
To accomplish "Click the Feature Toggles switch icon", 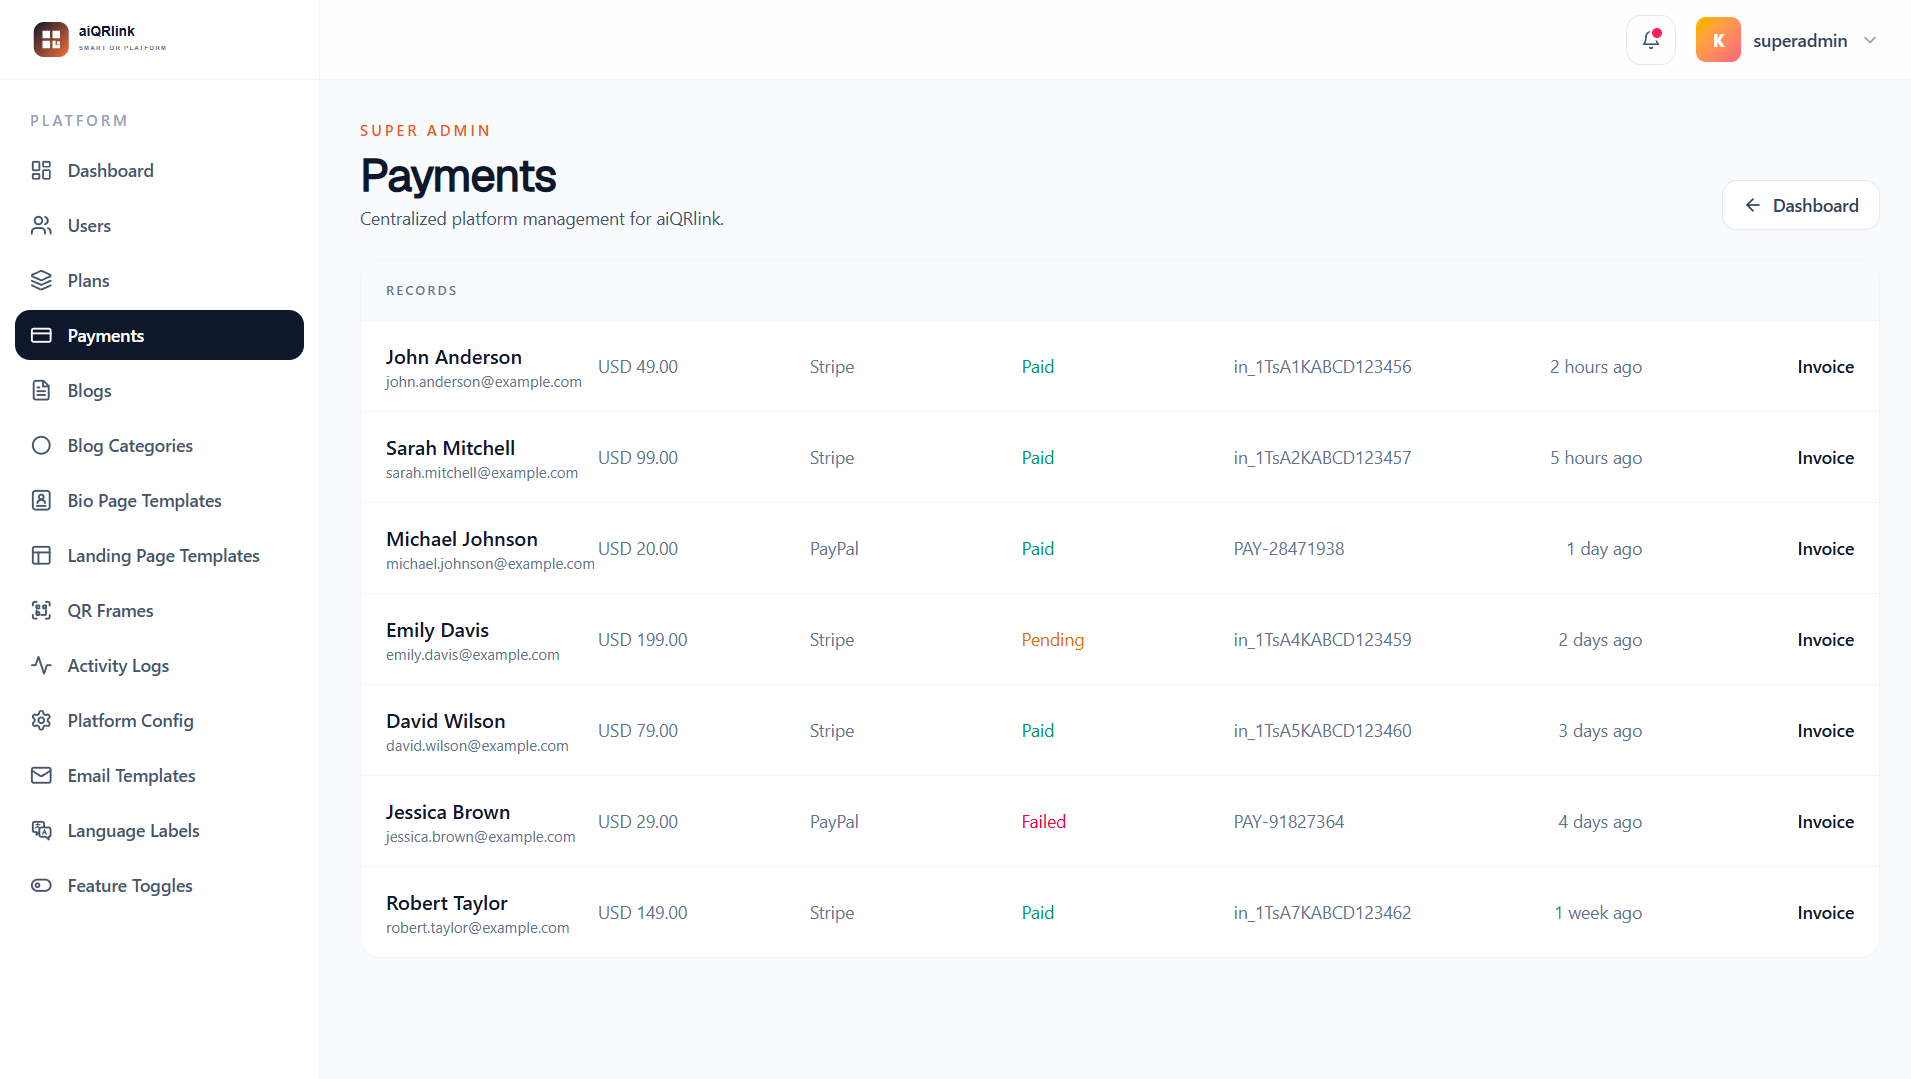I will [41, 885].
